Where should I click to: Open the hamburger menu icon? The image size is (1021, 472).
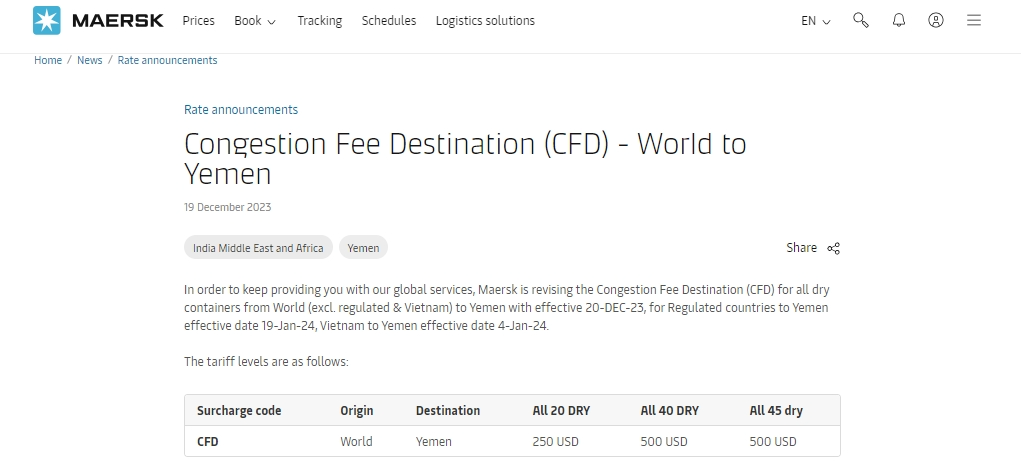coord(974,20)
